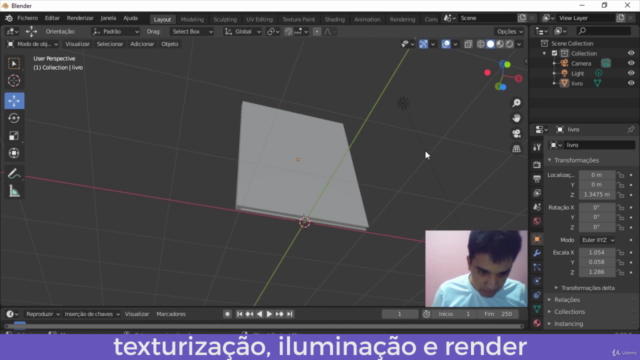Click the Localização Z value field

click(597, 195)
